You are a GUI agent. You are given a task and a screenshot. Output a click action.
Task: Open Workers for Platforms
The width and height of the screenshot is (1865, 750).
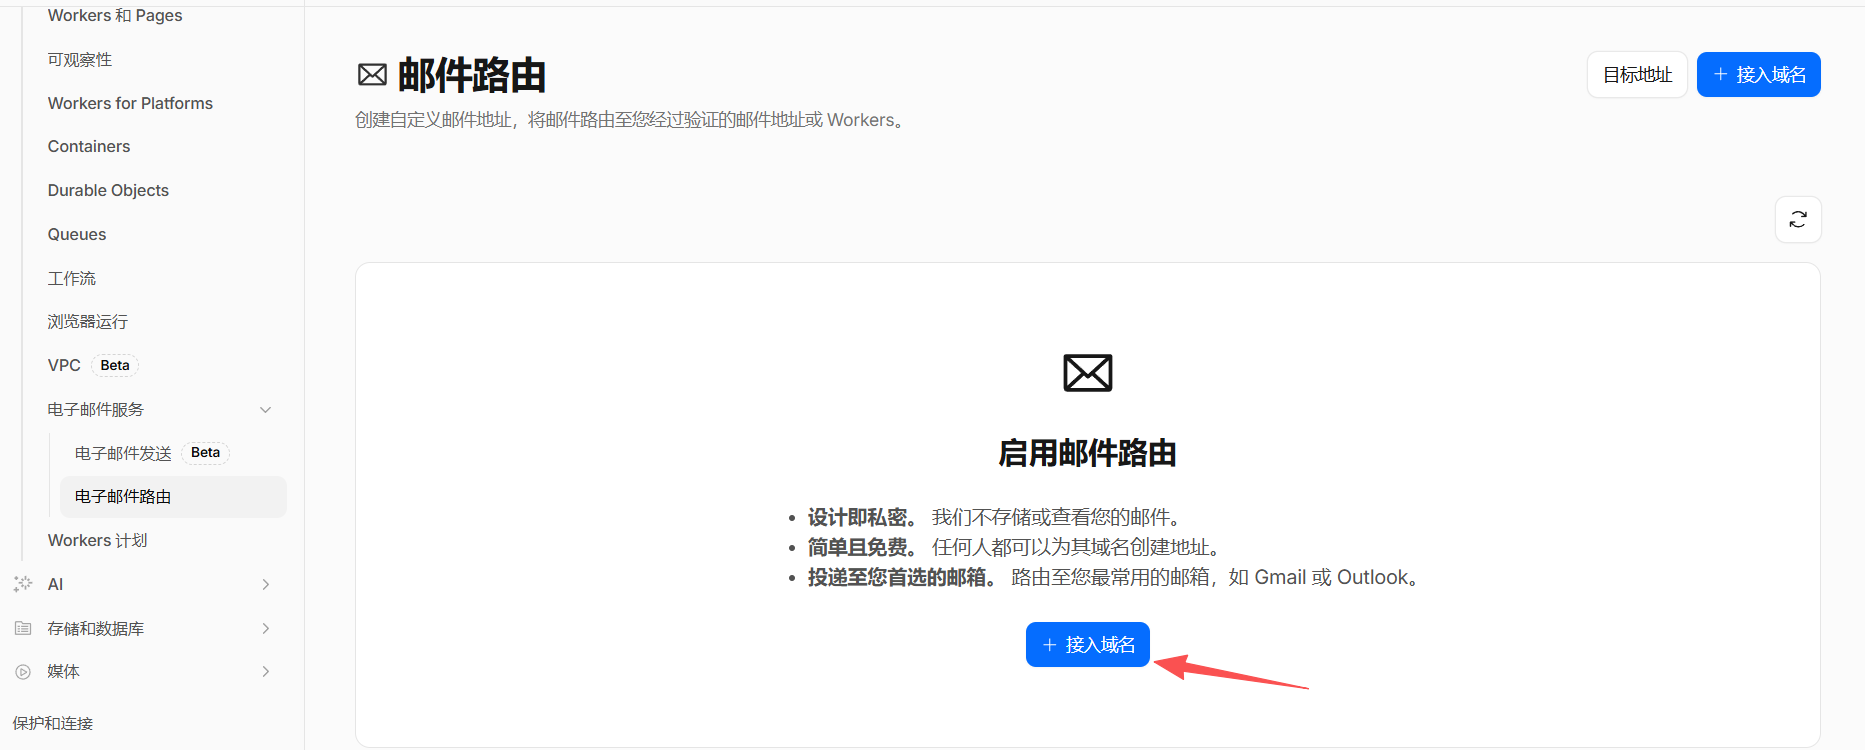131,103
